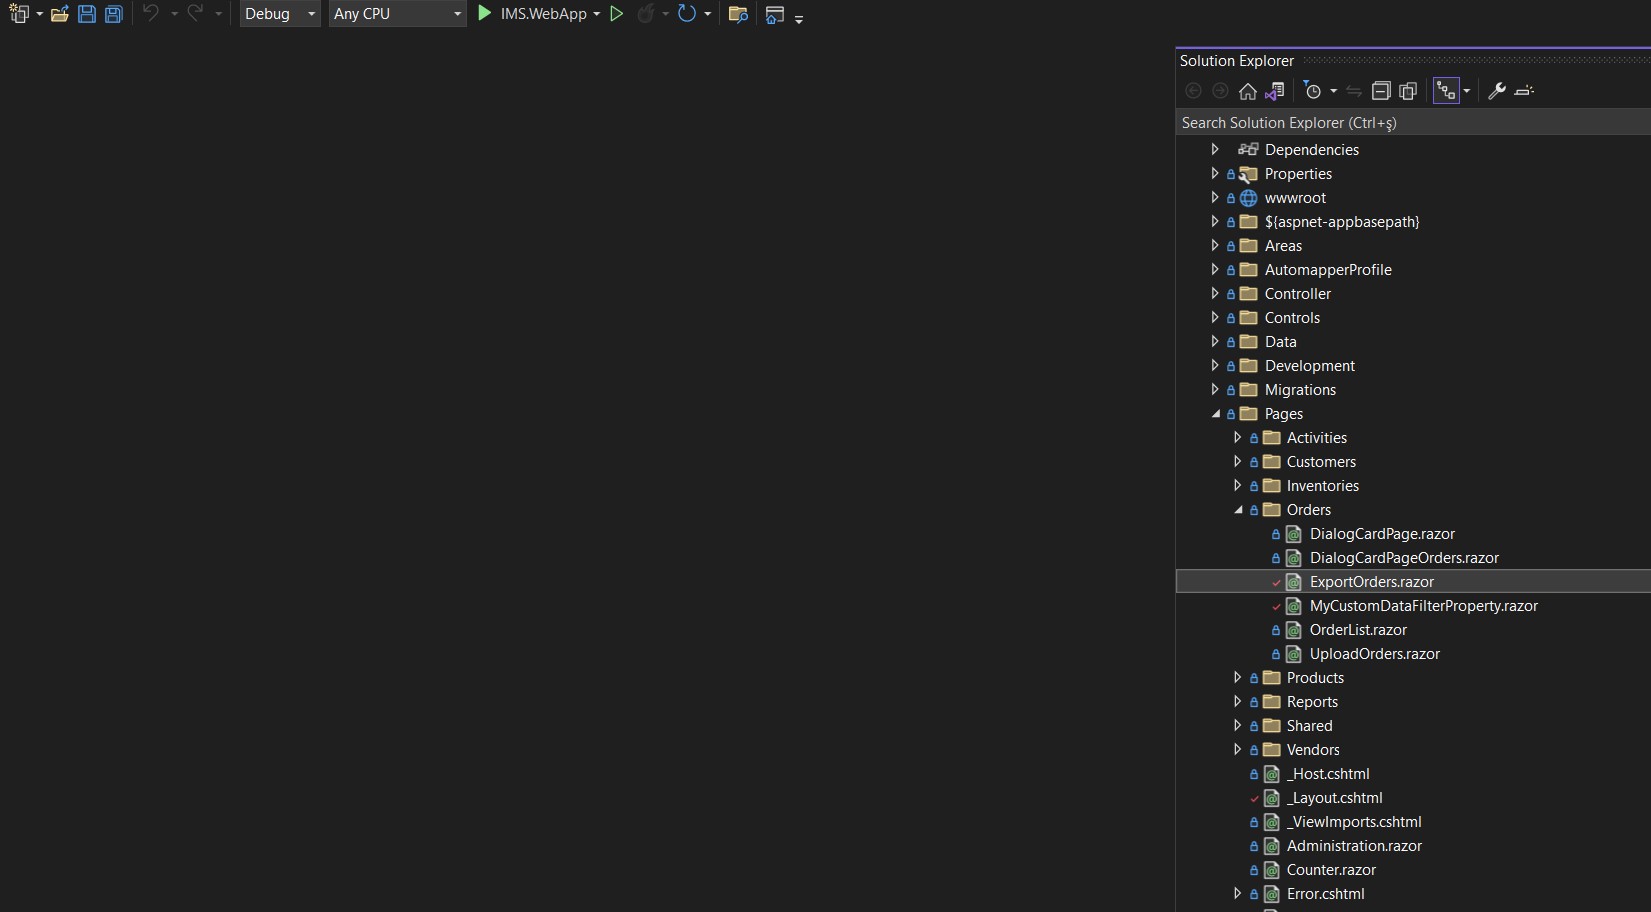Click the Open File folder icon
This screenshot has height=912, width=1651.
(60, 14)
